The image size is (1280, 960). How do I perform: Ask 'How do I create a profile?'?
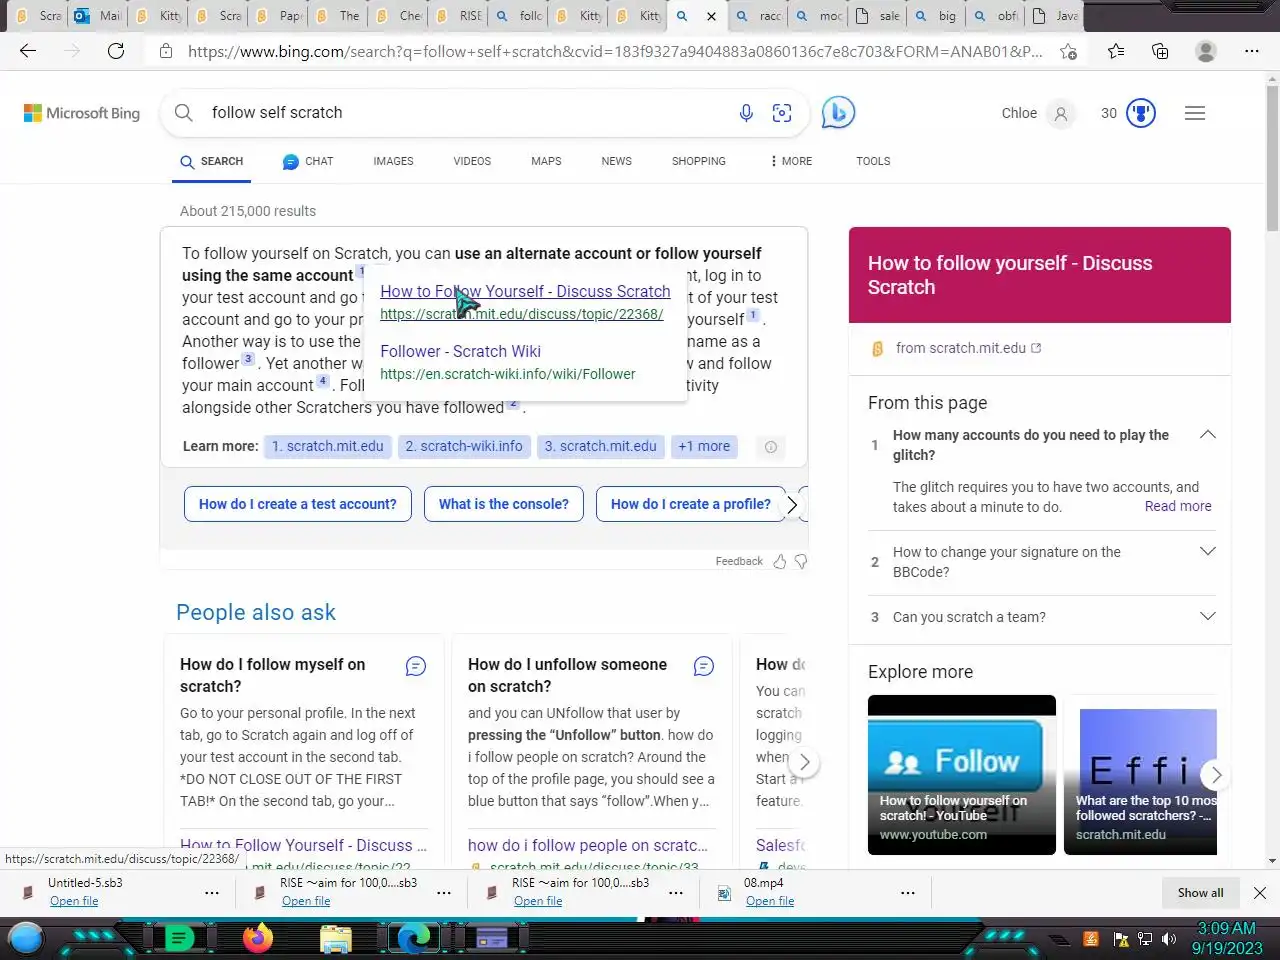[691, 505]
